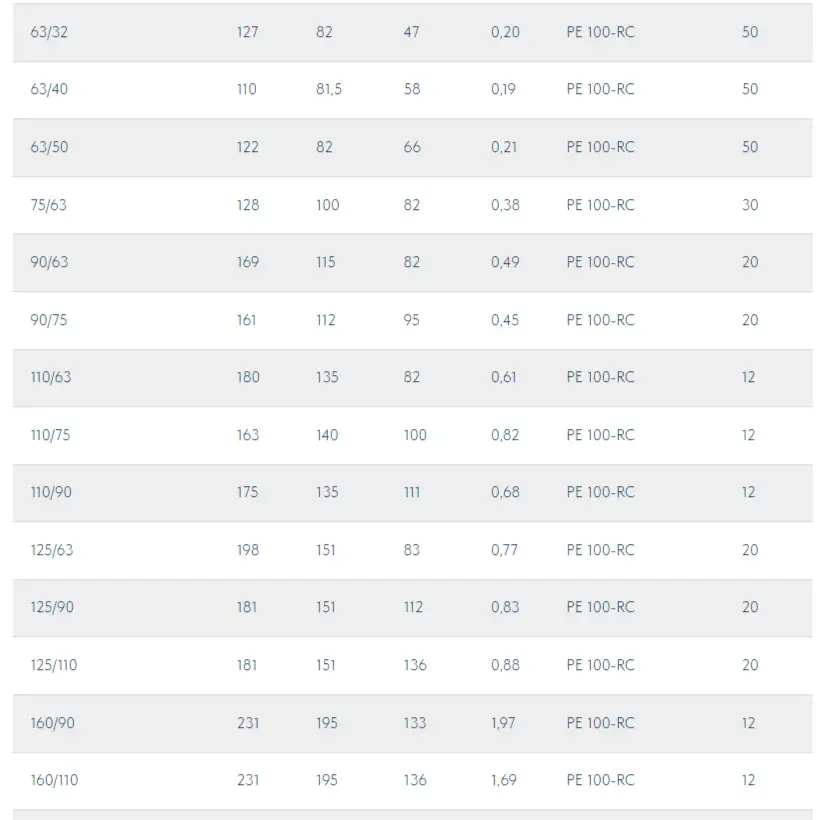831x820 pixels.
Task: Click the 63/32 size cell
Action: (49, 32)
